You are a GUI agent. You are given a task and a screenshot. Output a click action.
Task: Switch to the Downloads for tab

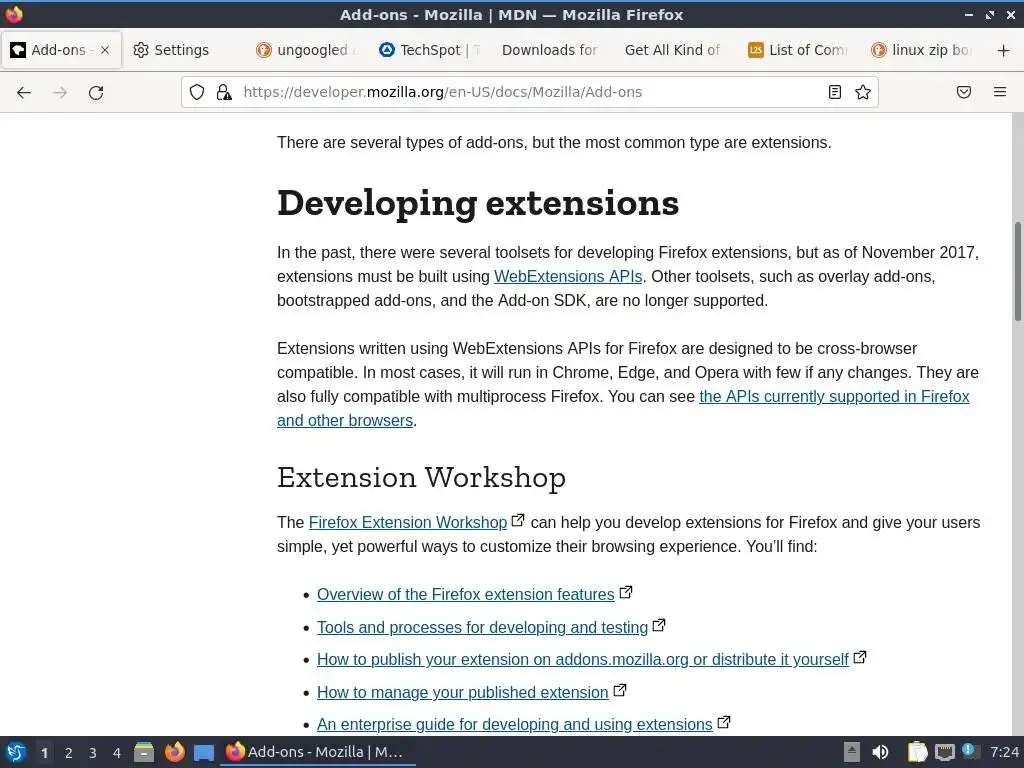[x=550, y=50]
